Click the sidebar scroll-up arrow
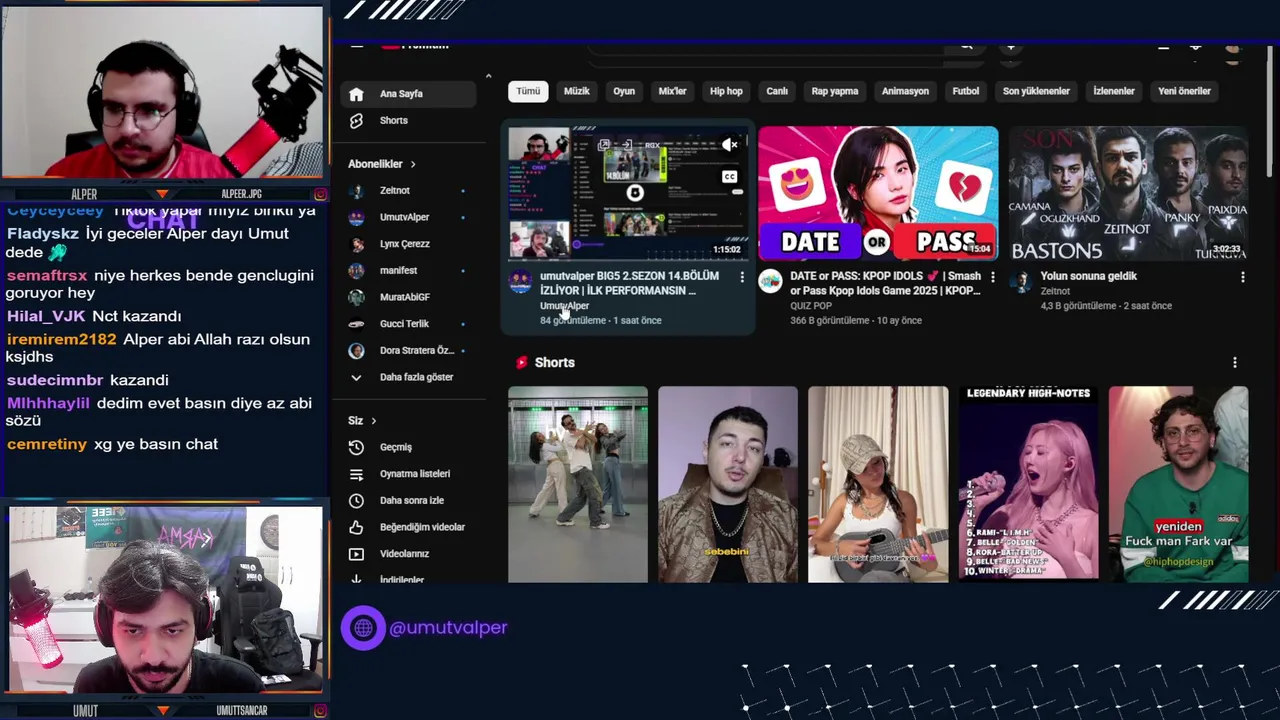 pos(488,77)
